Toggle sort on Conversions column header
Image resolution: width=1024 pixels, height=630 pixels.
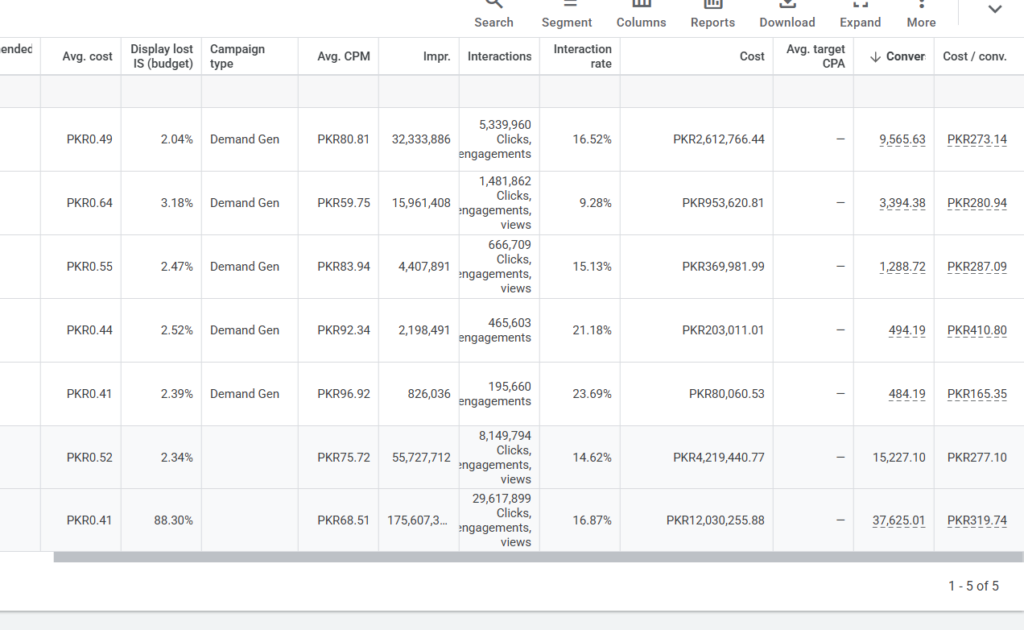[x=898, y=56]
